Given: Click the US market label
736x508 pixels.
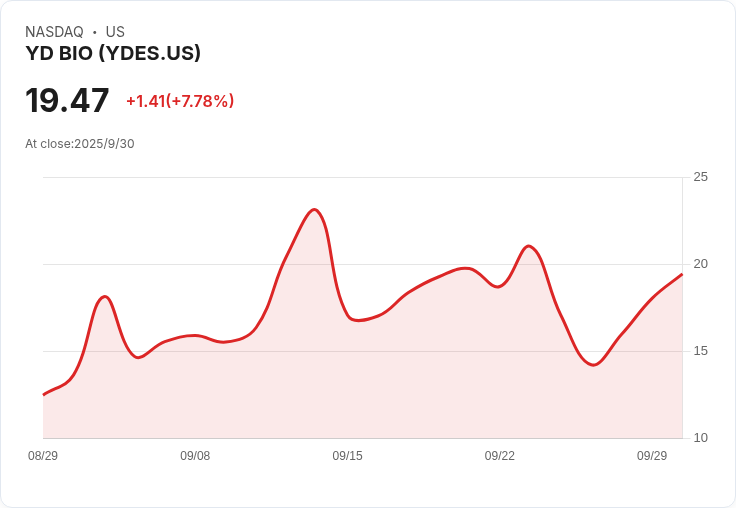Looking at the screenshot, I should tap(115, 31).
